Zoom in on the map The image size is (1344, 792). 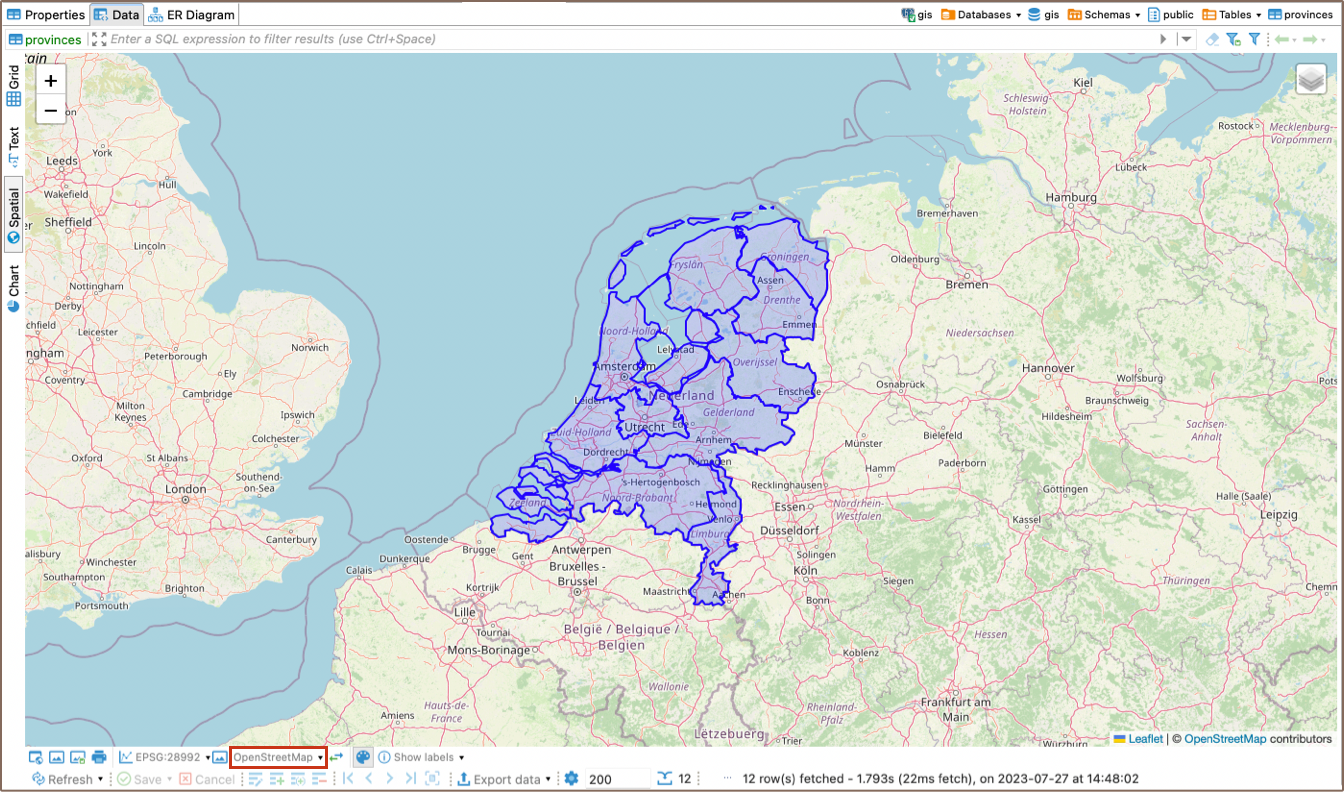(51, 80)
